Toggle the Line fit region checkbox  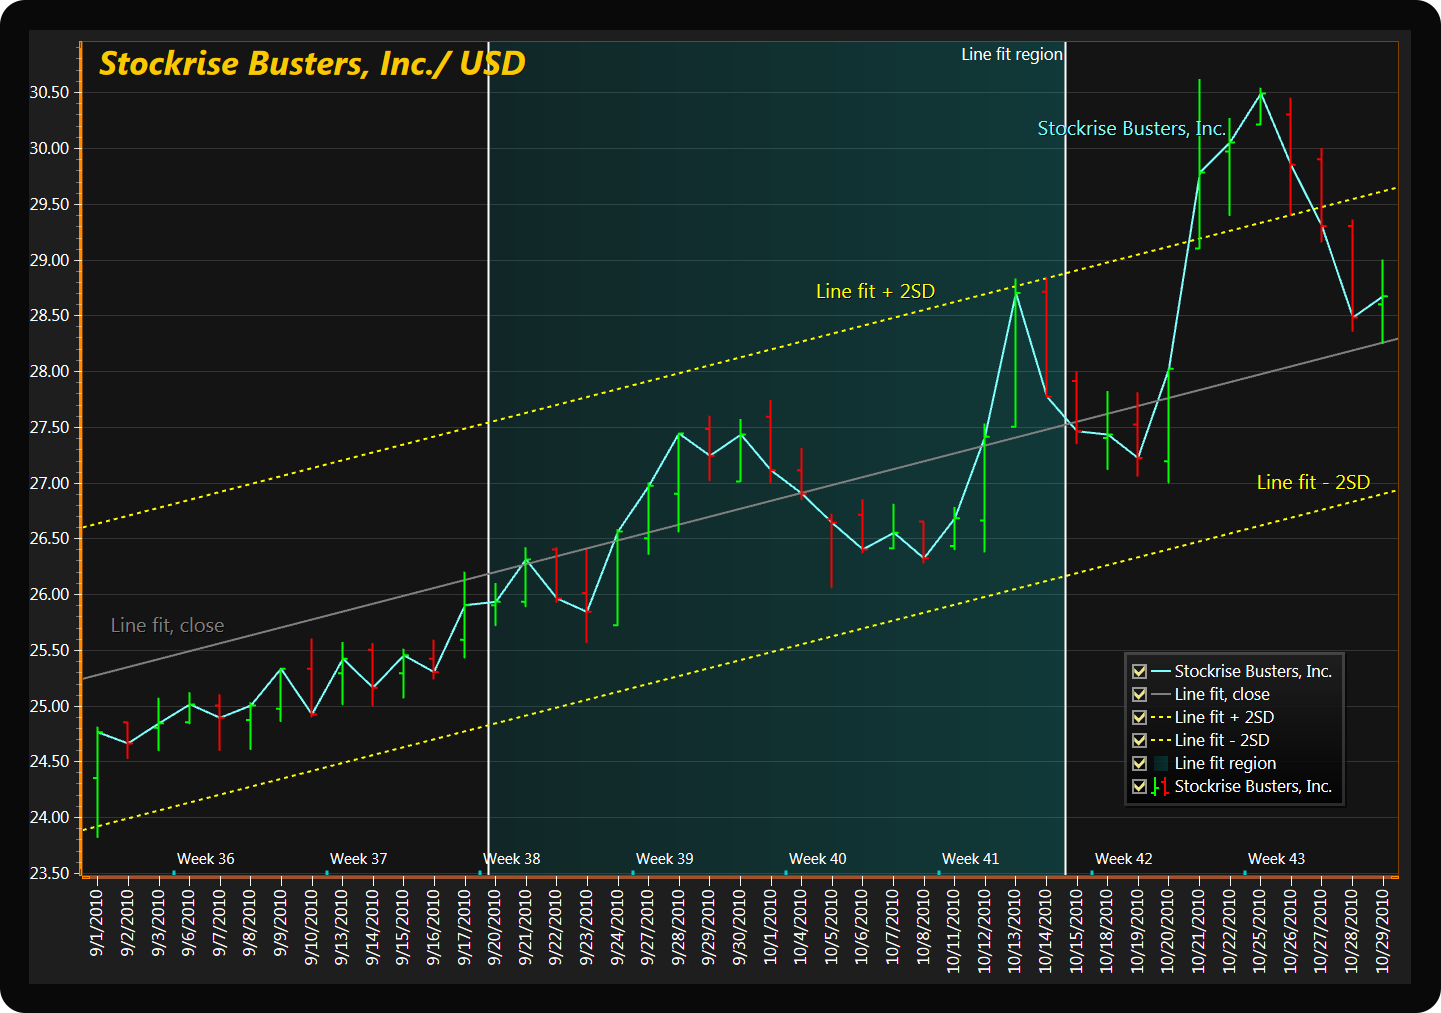[x=1139, y=763]
